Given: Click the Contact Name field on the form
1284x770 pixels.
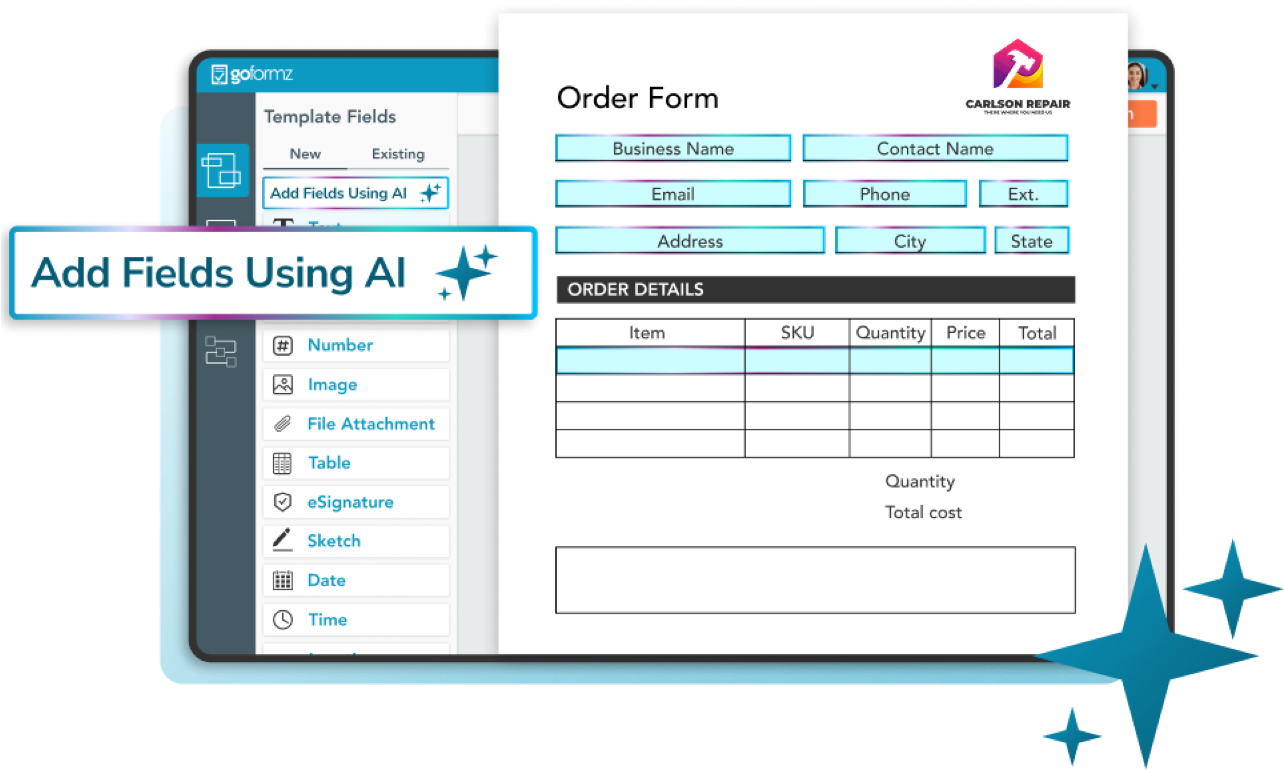Looking at the screenshot, I should click(934, 148).
